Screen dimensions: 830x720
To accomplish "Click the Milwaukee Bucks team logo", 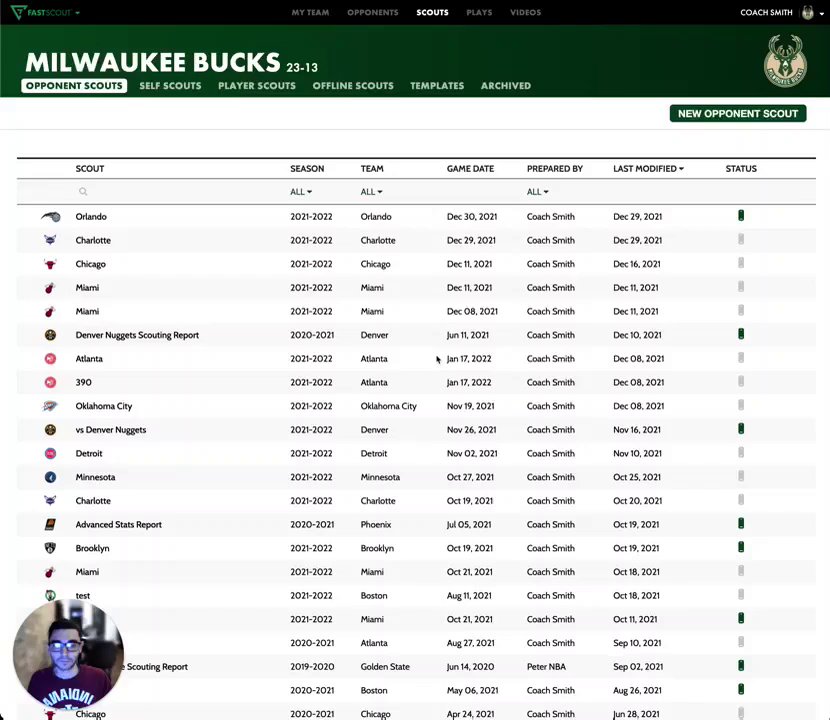I will click(785, 61).
